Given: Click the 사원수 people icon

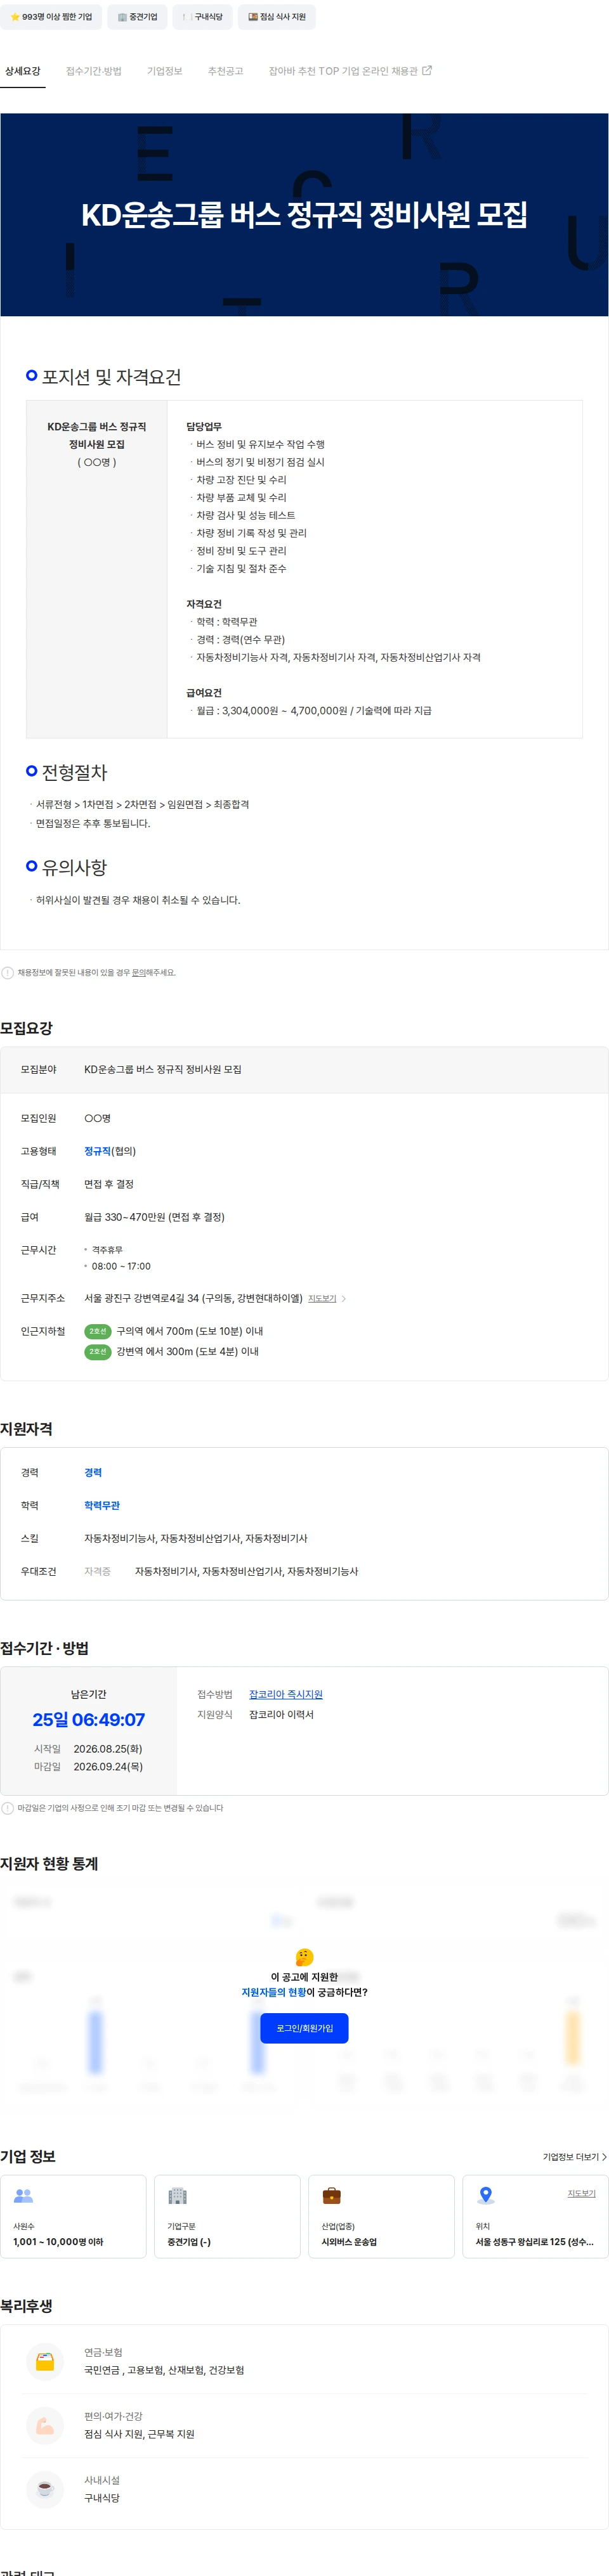Looking at the screenshot, I should point(23,2196).
